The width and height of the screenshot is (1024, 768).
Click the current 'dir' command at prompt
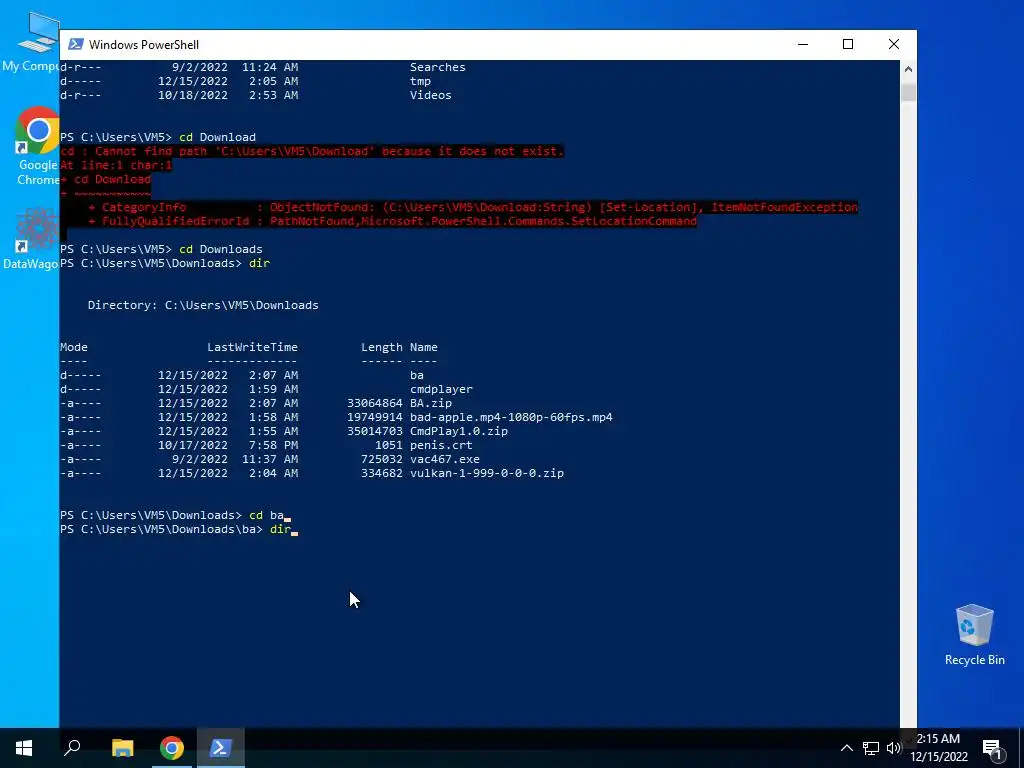pos(280,529)
